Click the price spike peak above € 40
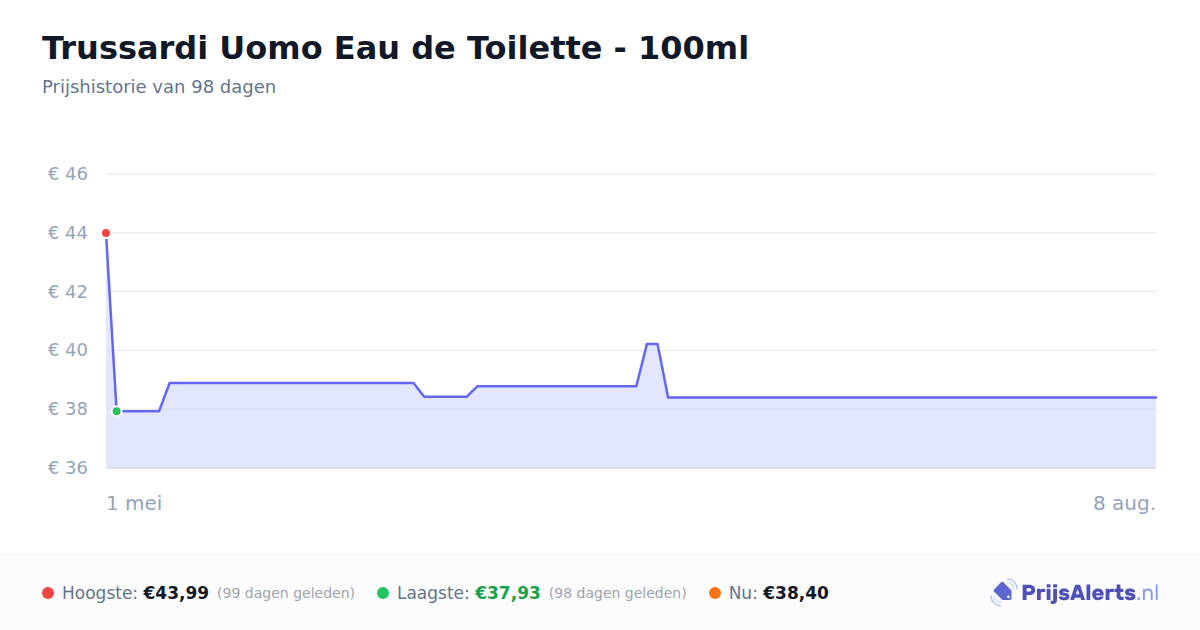The height and width of the screenshot is (630, 1200). (x=652, y=344)
